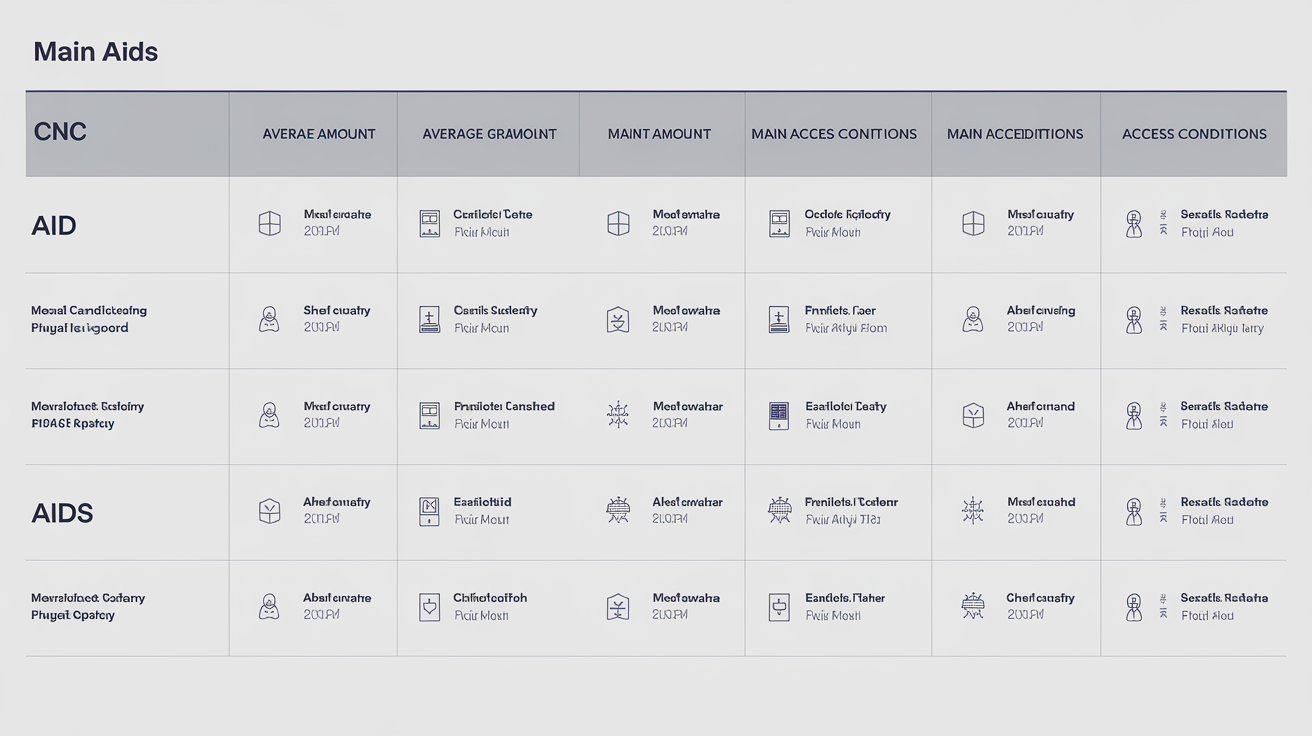Click the 'AVERAE AMOUNT' column header

tap(319, 134)
